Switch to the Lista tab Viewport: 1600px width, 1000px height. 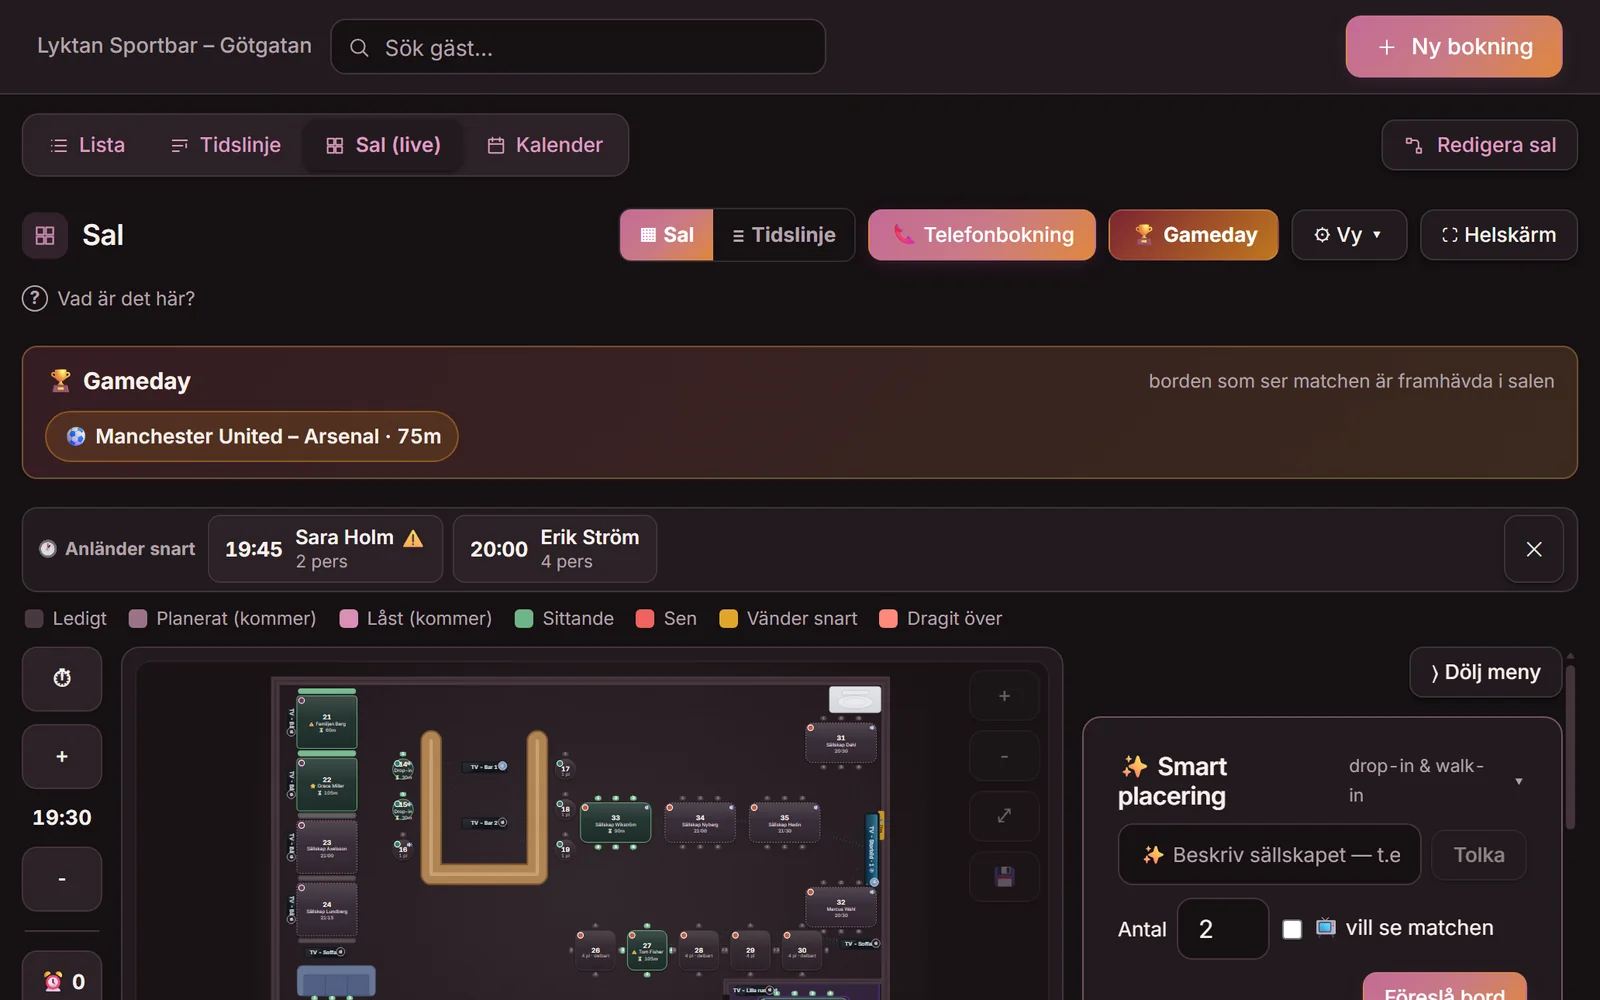(x=88, y=145)
